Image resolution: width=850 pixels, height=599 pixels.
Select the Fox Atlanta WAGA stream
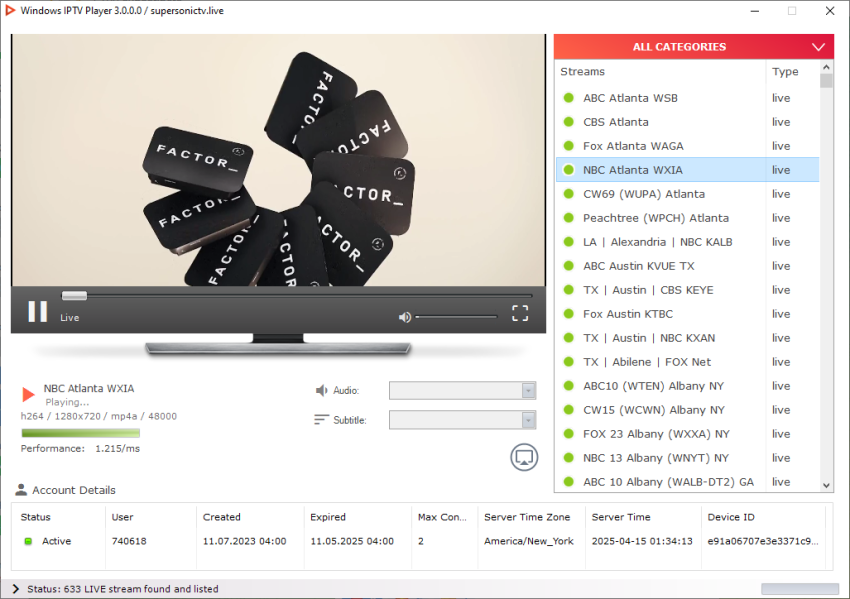pos(687,146)
